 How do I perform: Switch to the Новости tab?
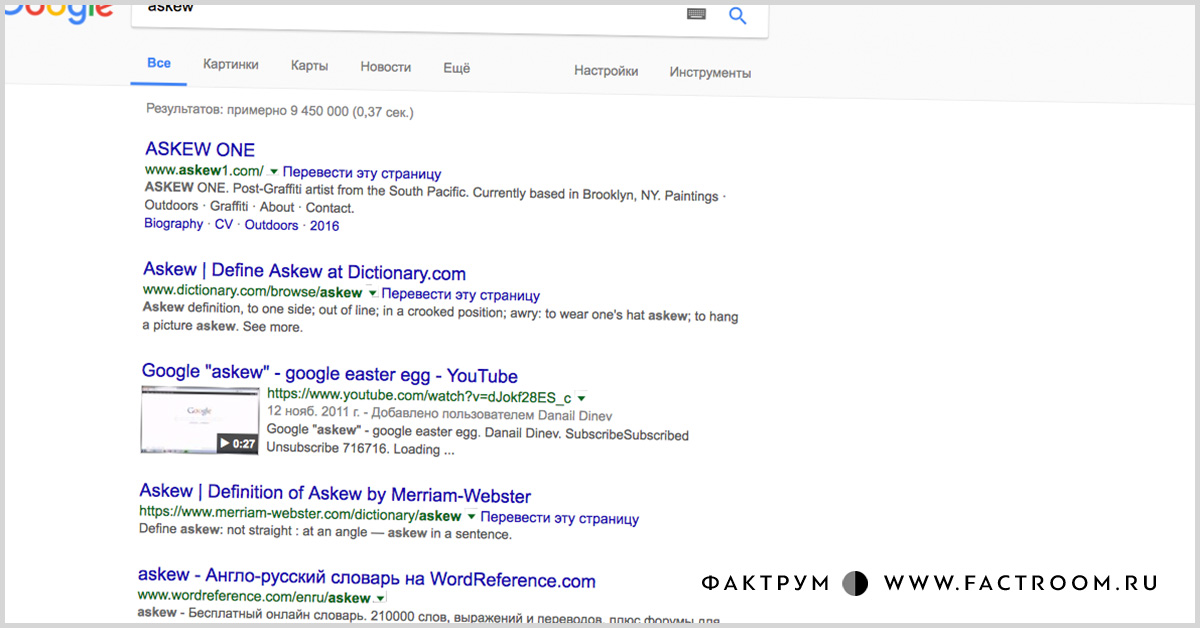[385, 67]
